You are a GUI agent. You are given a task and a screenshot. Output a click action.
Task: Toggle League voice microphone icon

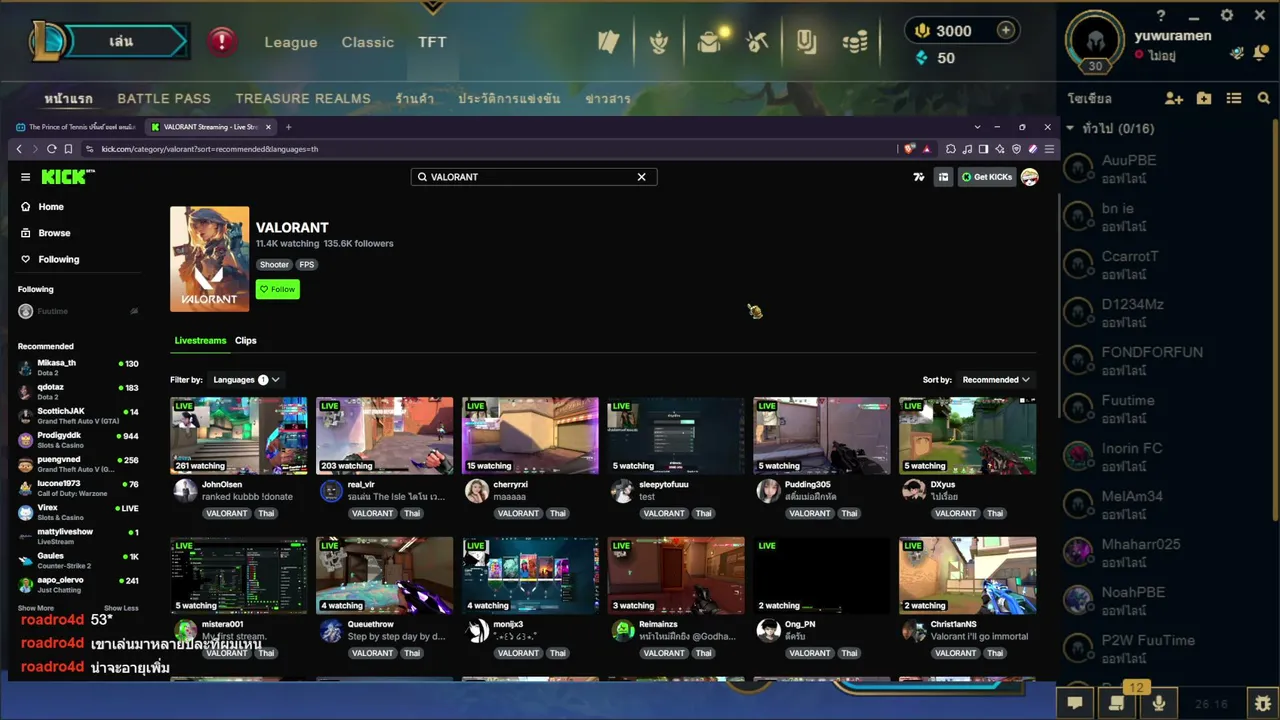pos(1159,703)
